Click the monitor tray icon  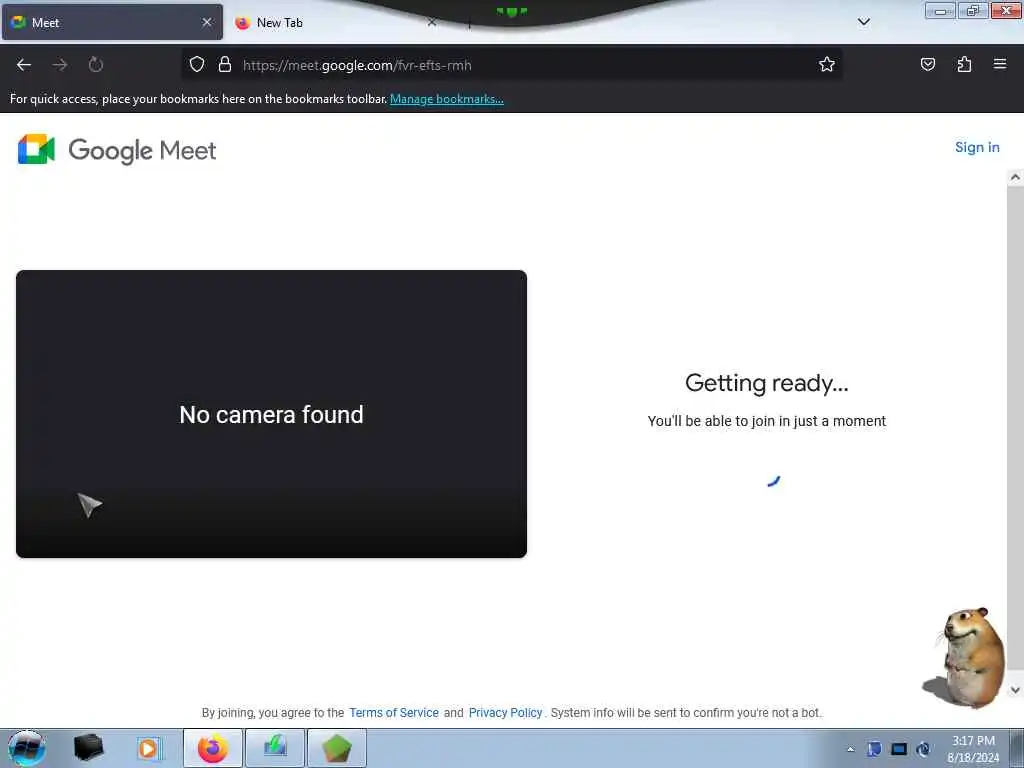[899, 749]
